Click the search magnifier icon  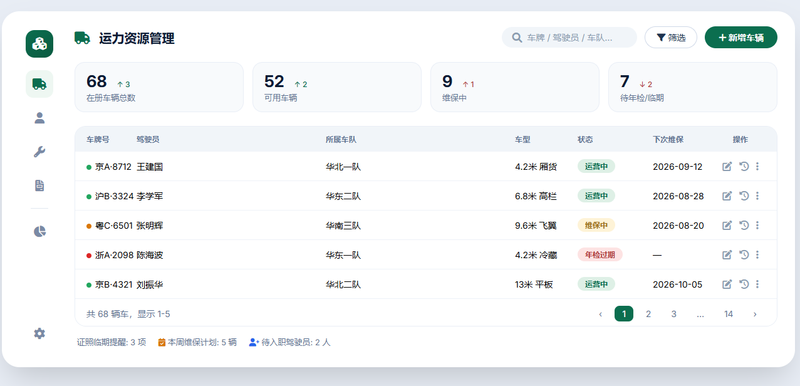(x=517, y=38)
